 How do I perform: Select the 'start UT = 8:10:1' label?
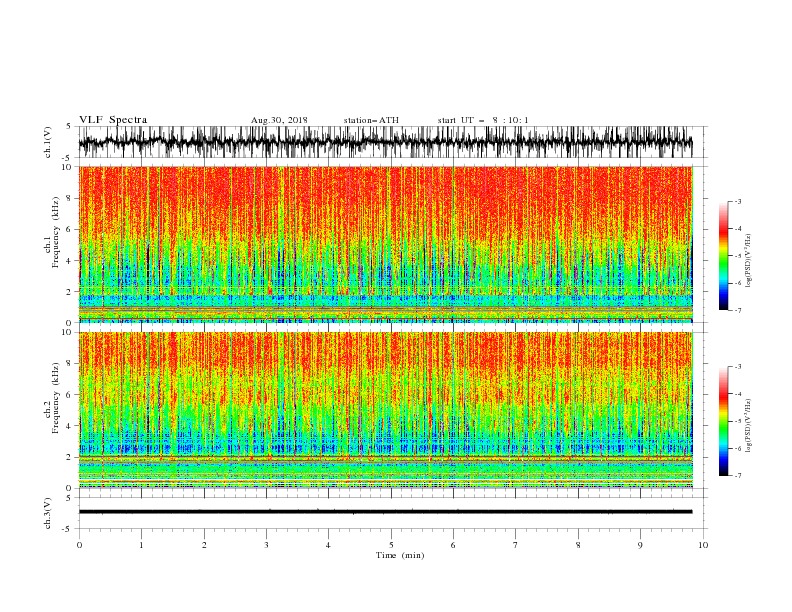tap(483, 120)
